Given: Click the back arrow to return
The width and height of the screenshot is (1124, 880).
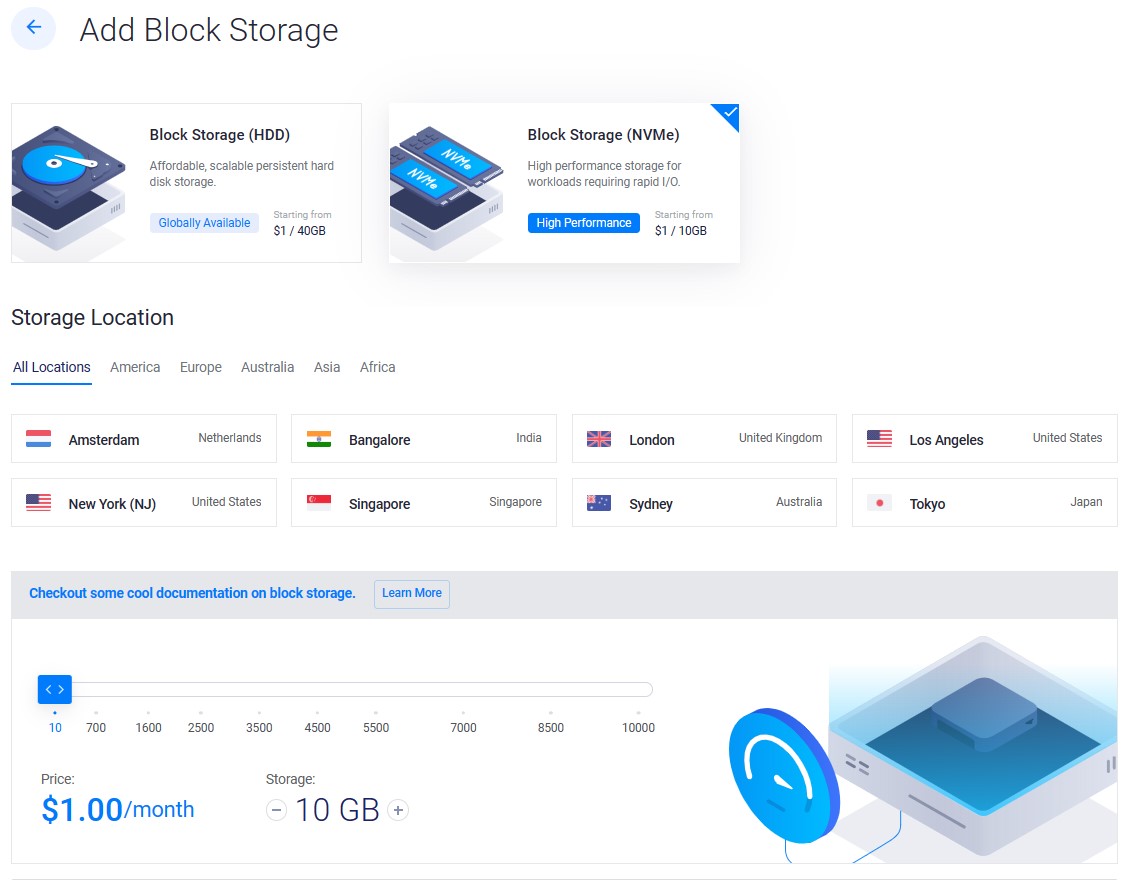Looking at the screenshot, I should coord(33,28).
